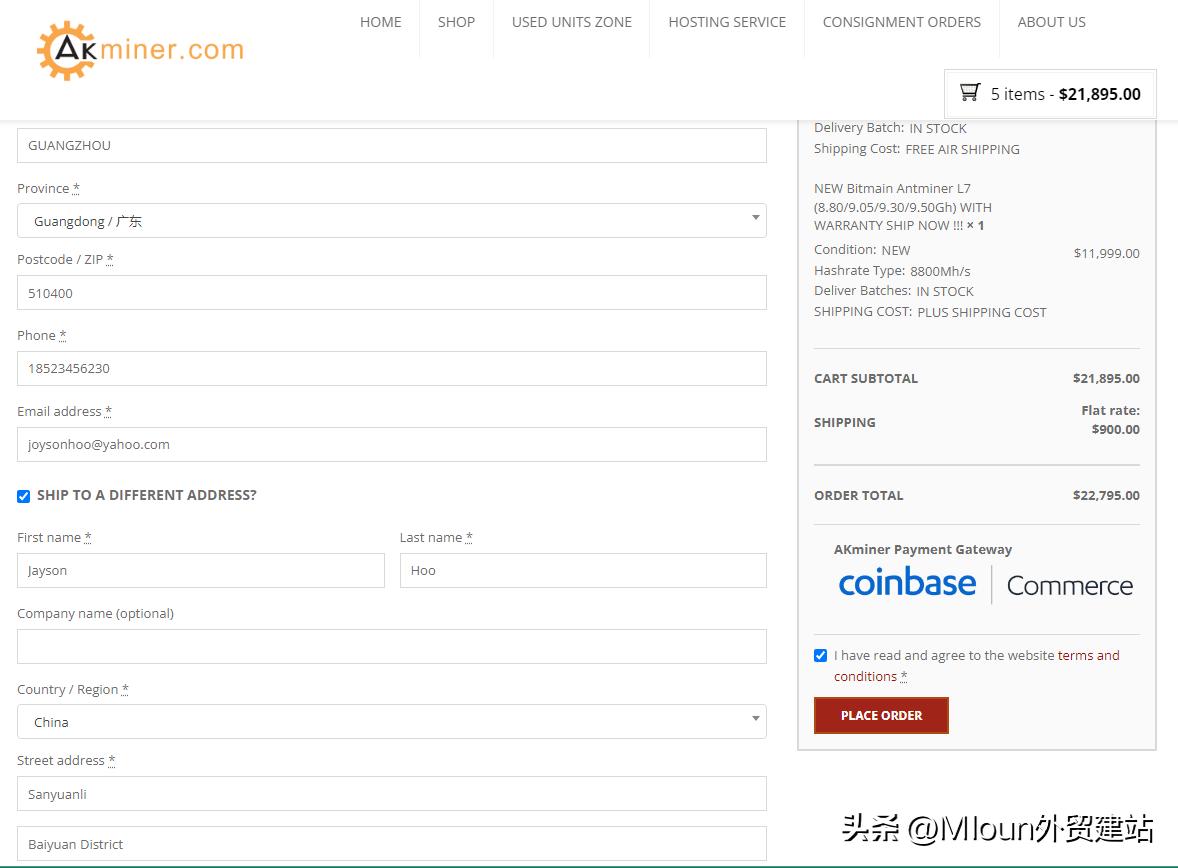Click the shopping cart icon
1178x868 pixels.
[x=968, y=92]
